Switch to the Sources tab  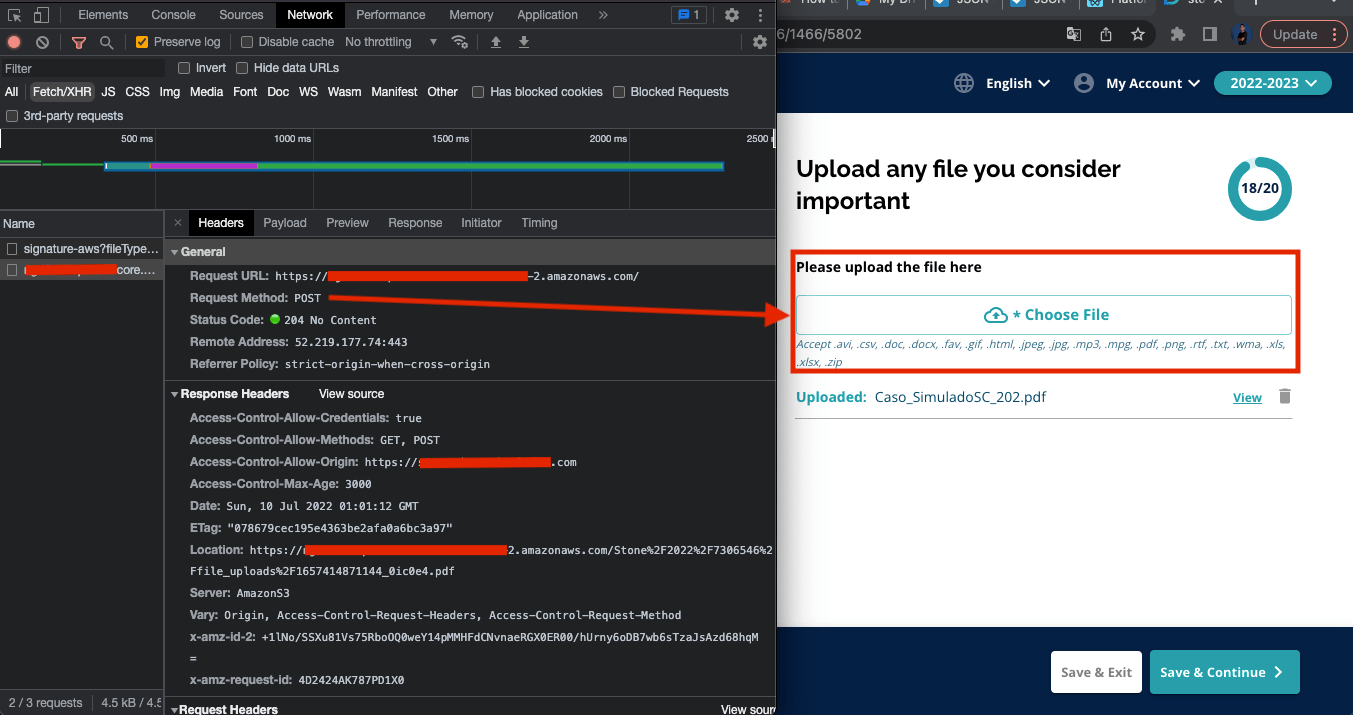point(241,15)
